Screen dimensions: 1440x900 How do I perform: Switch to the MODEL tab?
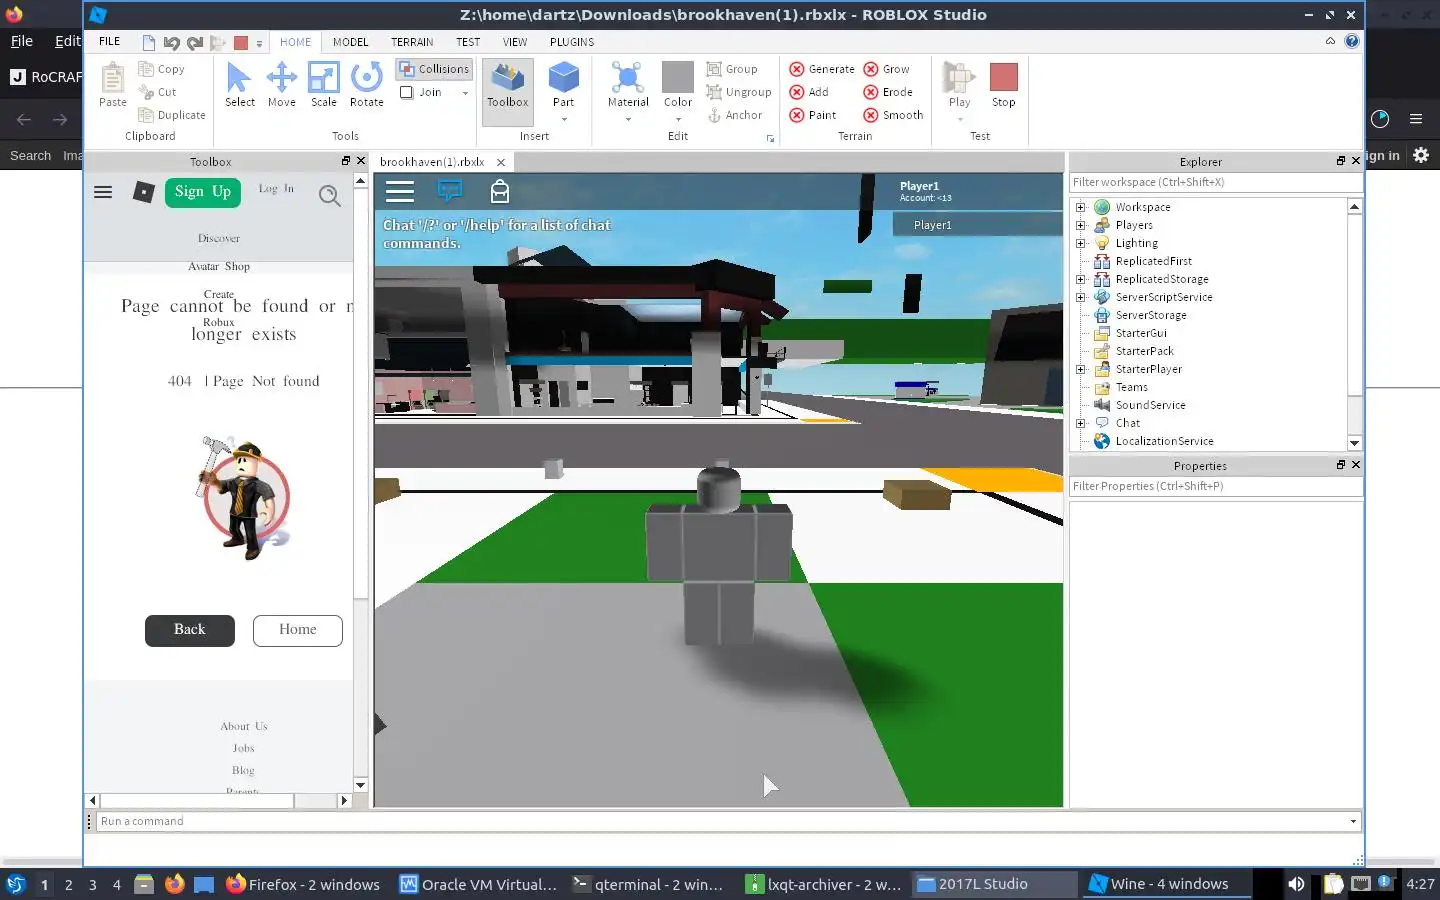pyautogui.click(x=351, y=42)
